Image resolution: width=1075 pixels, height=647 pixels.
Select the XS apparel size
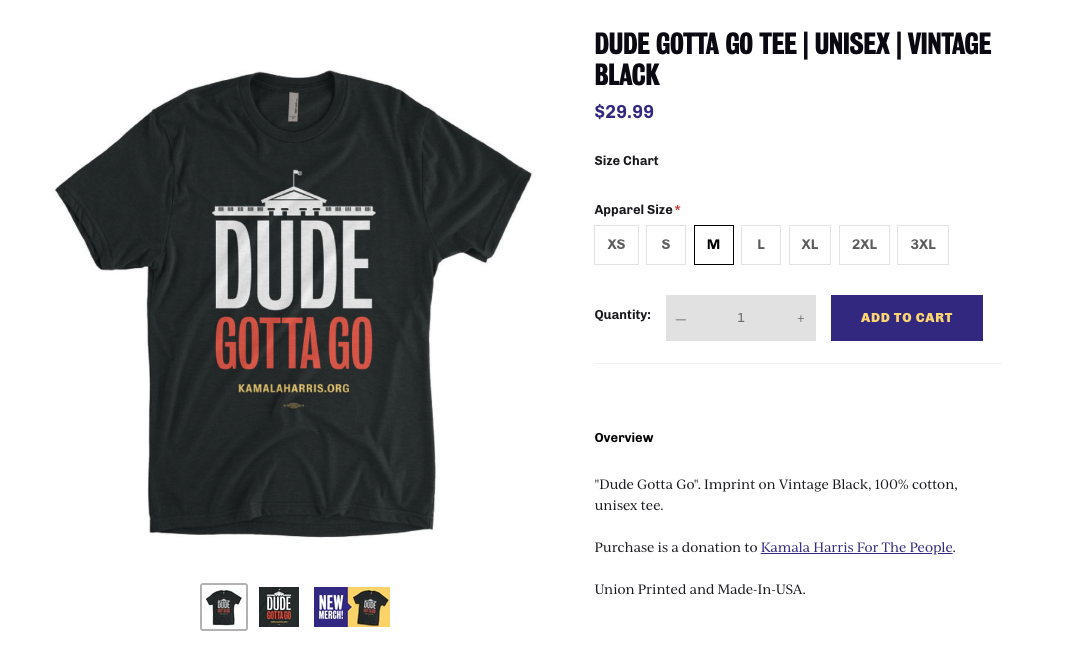coord(616,244)
